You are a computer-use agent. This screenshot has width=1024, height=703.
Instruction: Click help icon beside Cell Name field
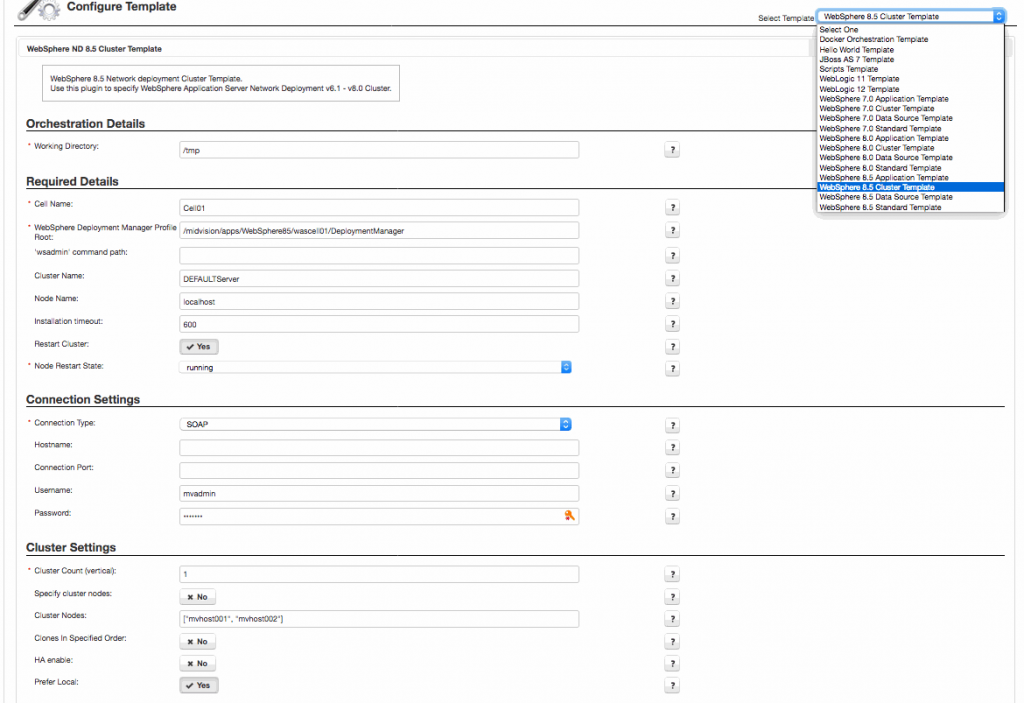pos(673,207)
